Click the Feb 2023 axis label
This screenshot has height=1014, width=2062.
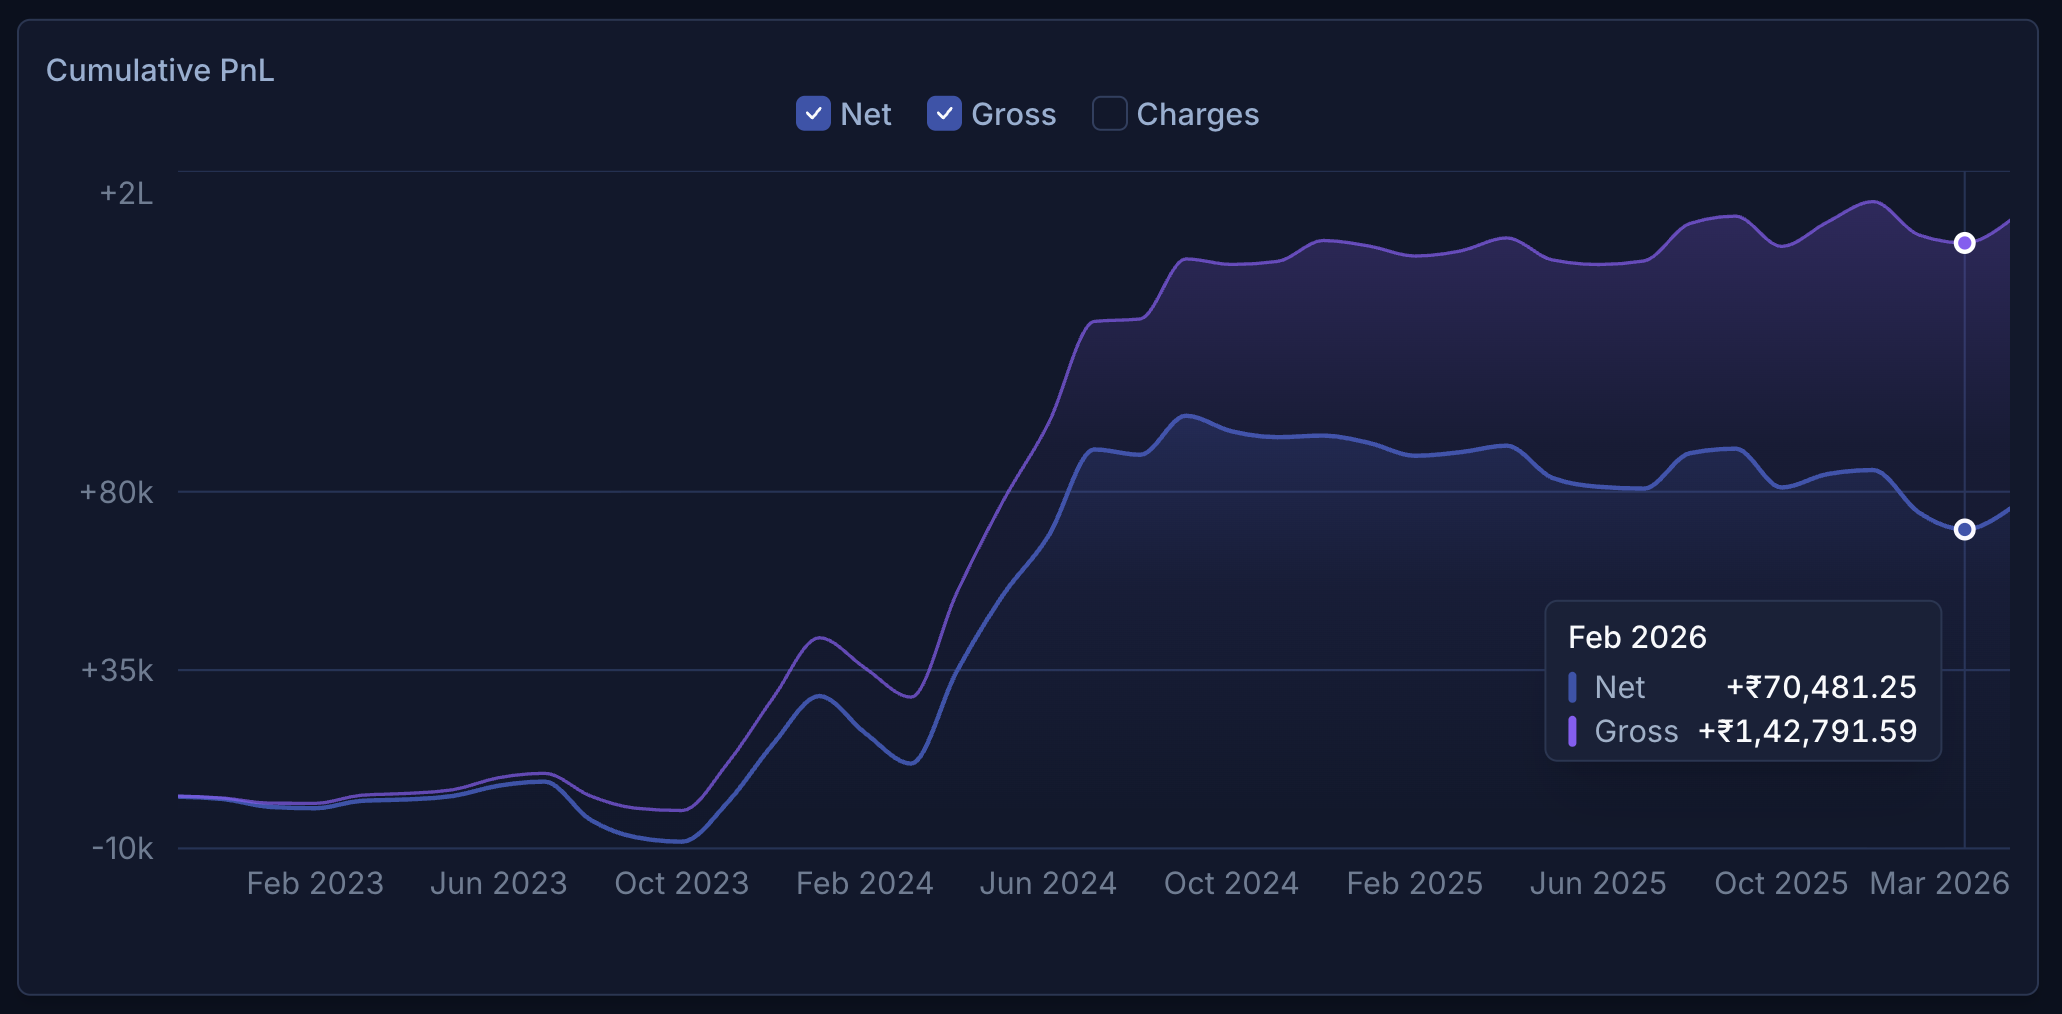[314, 883]
